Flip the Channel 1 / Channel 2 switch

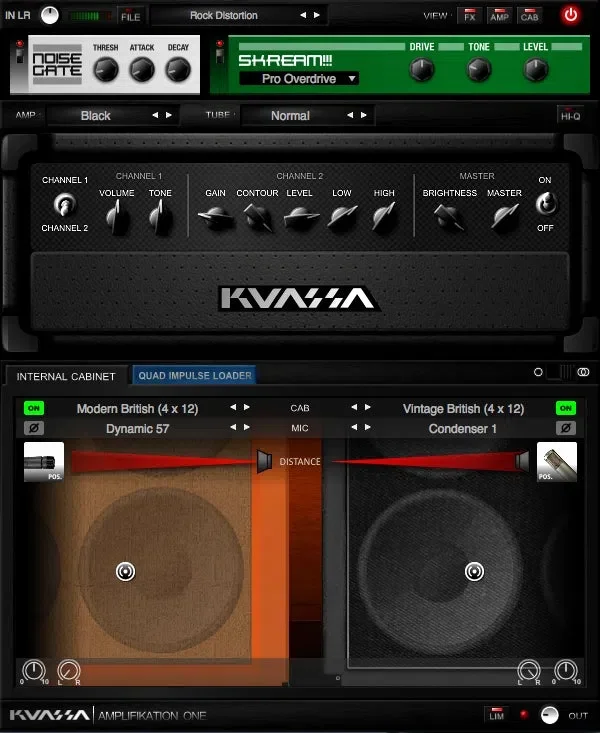(65, 204)
